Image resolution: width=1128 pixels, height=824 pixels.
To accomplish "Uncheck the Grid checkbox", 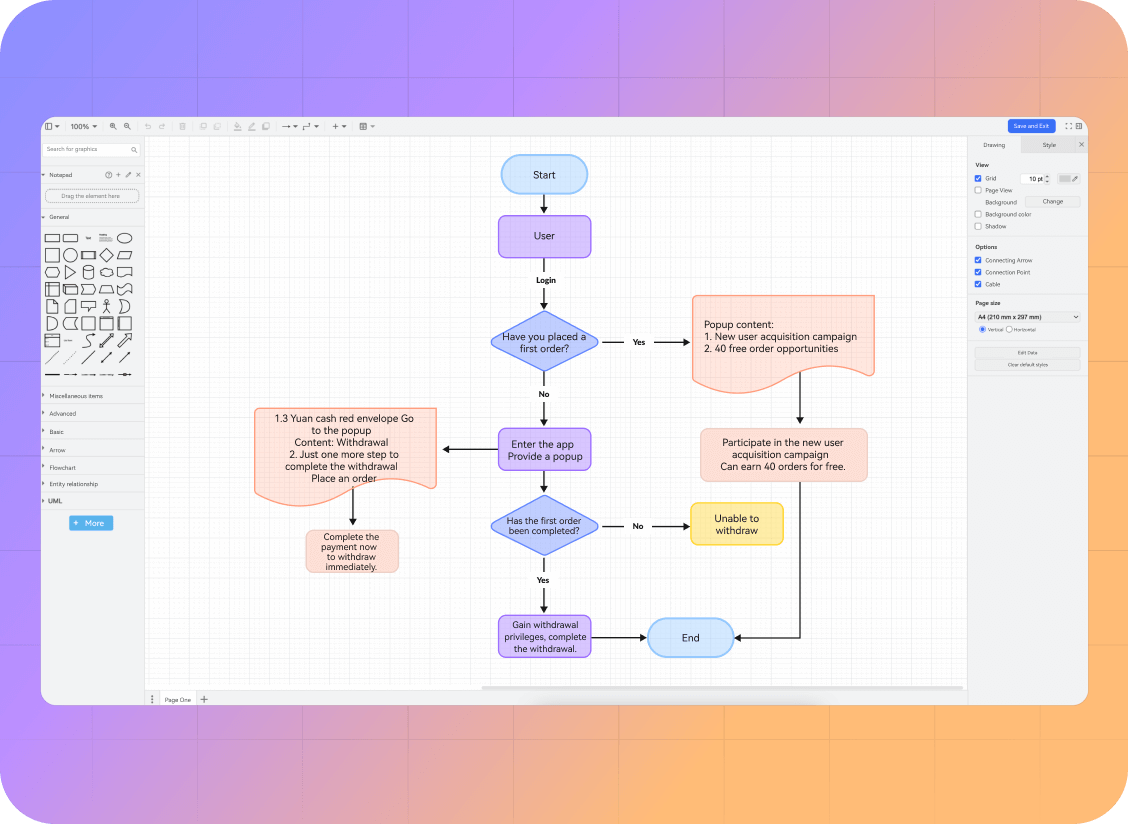I will click(x=978, y=179).
